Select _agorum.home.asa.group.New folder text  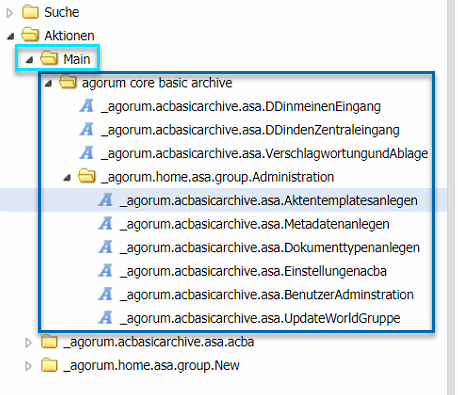pyautogui.click(x=151, y=366)
